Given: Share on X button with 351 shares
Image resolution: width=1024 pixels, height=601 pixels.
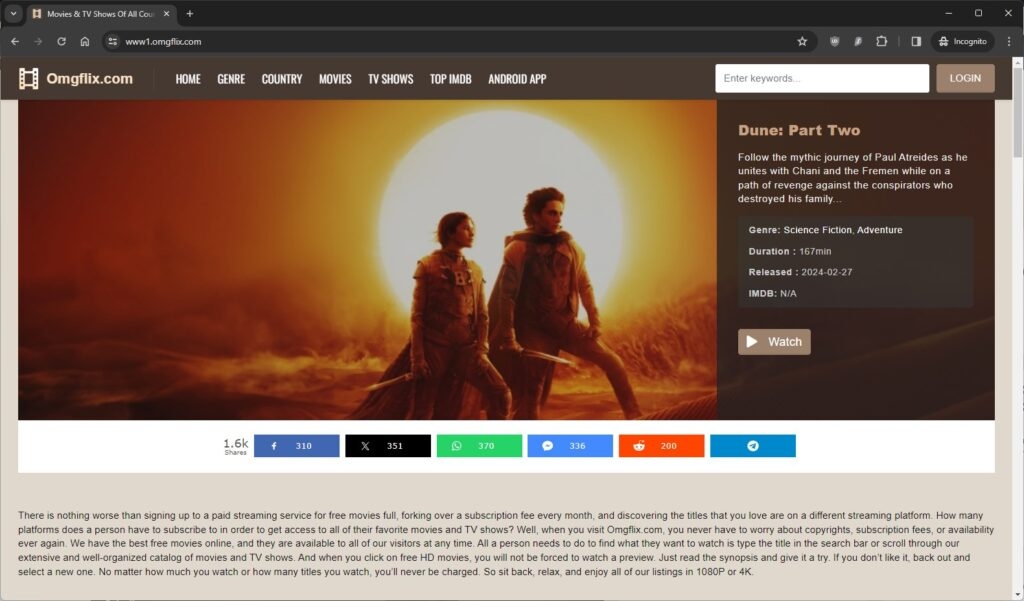Looking at the screenshot, I should 388,446.
